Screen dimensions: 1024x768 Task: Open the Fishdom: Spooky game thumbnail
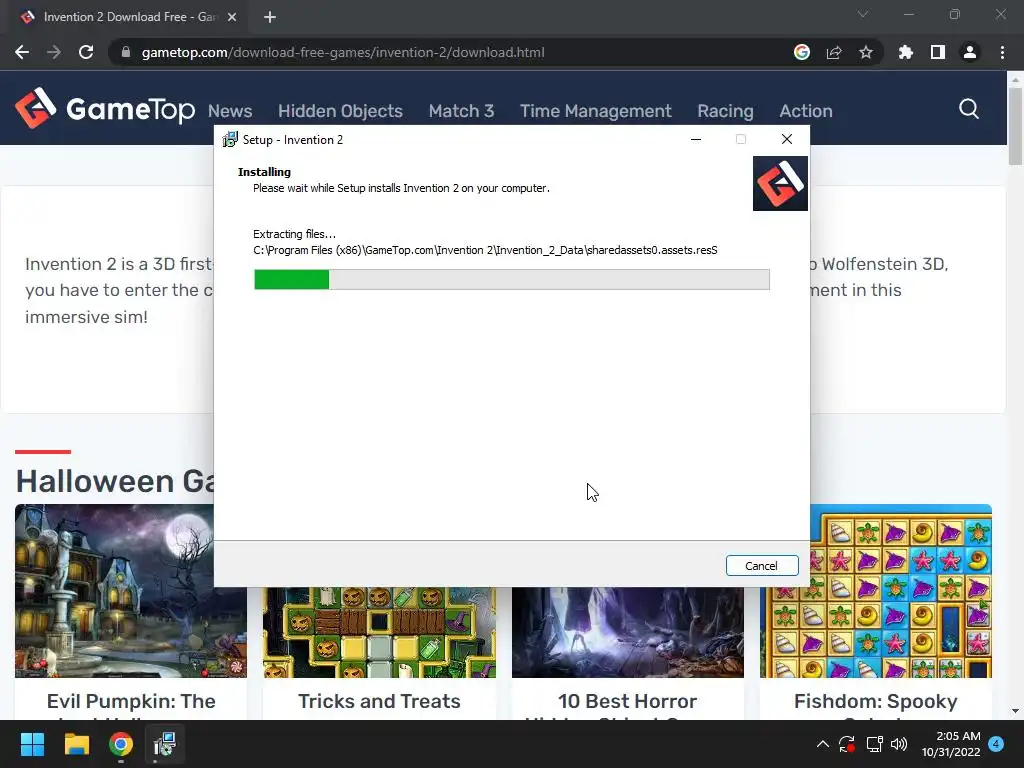(901, 591)
